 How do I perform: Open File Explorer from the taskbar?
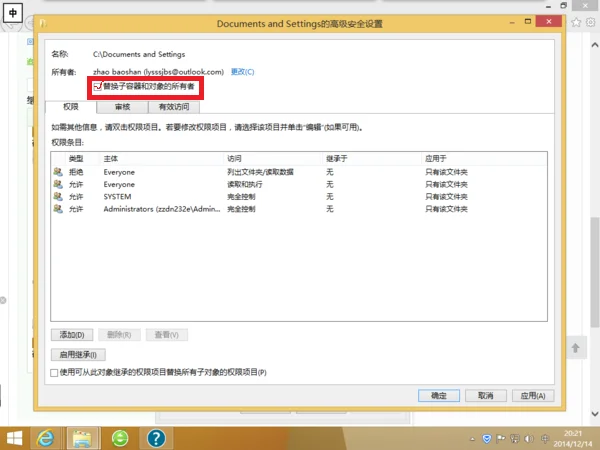click(83, 438)
